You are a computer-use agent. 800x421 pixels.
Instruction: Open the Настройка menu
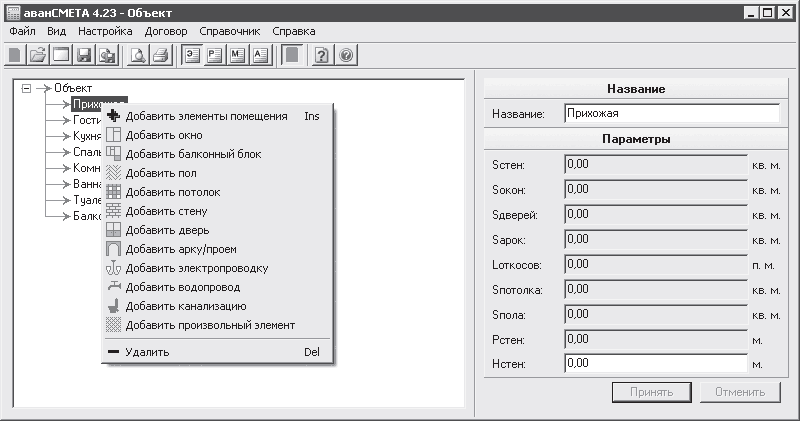tap(98, 31)
